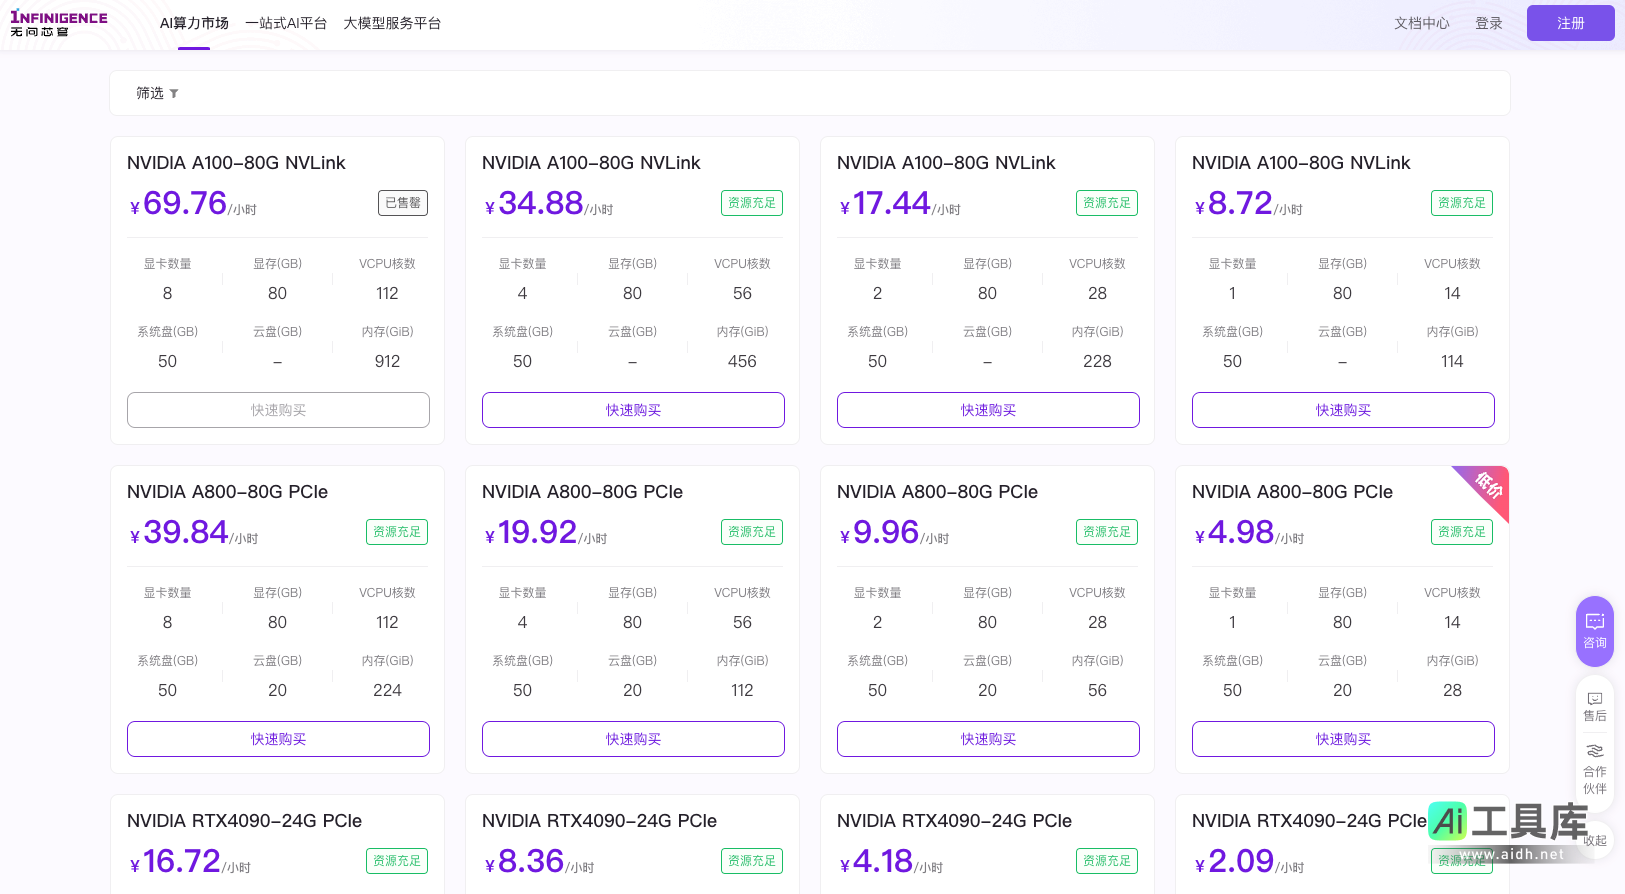Viewport: 1625px width, 894px height.
Task: Open the RTX4090 ¥16.72 card title
Action: tap(244, 821)
